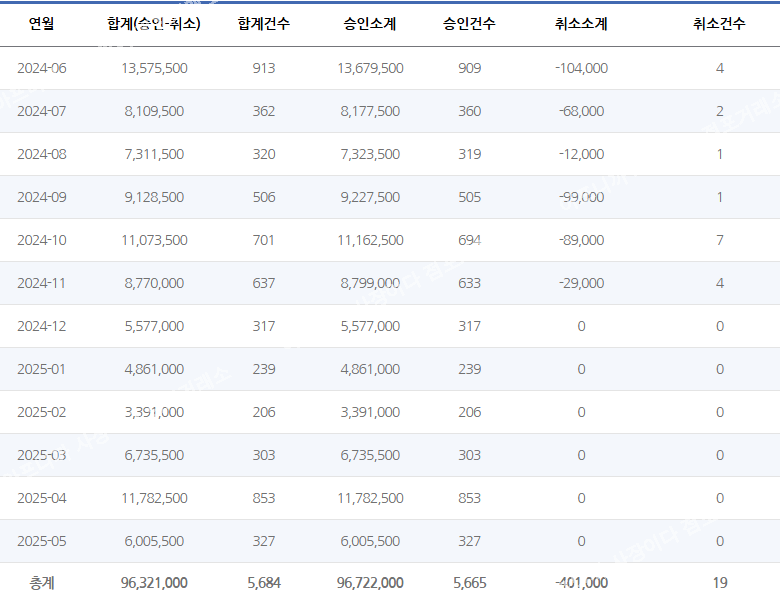Click the 합계건수 column header
This screenshot has height=598, width=780.
(x=264, y=23)
